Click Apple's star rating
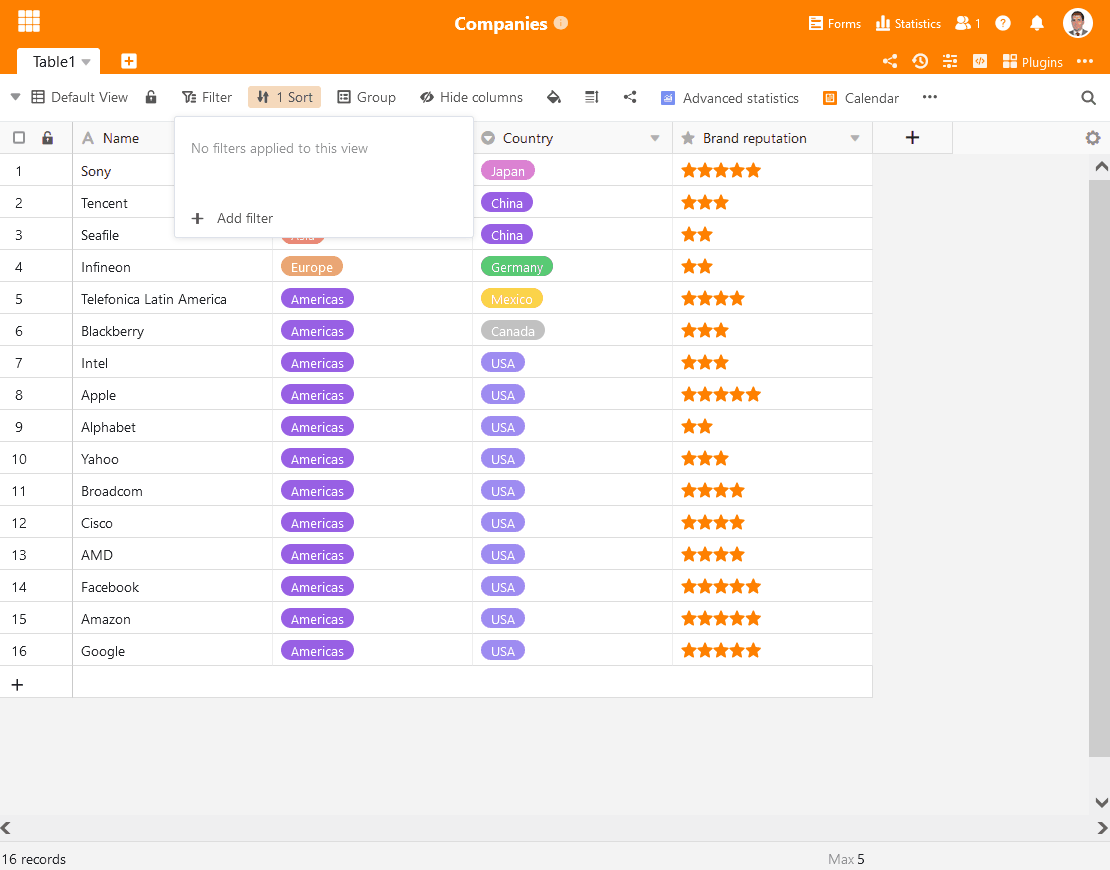The image size is (1110, 870). (721, 394)
